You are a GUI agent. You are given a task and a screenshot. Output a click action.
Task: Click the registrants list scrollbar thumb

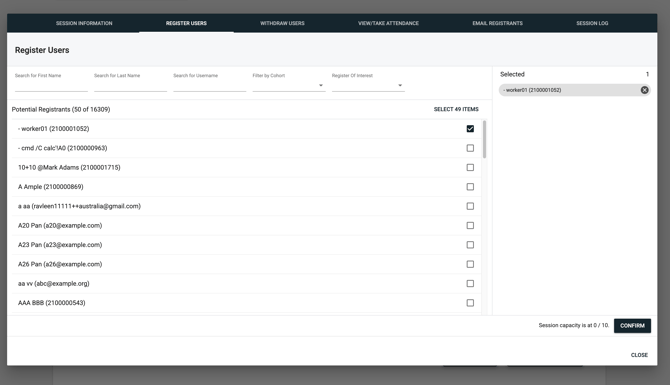484,139
